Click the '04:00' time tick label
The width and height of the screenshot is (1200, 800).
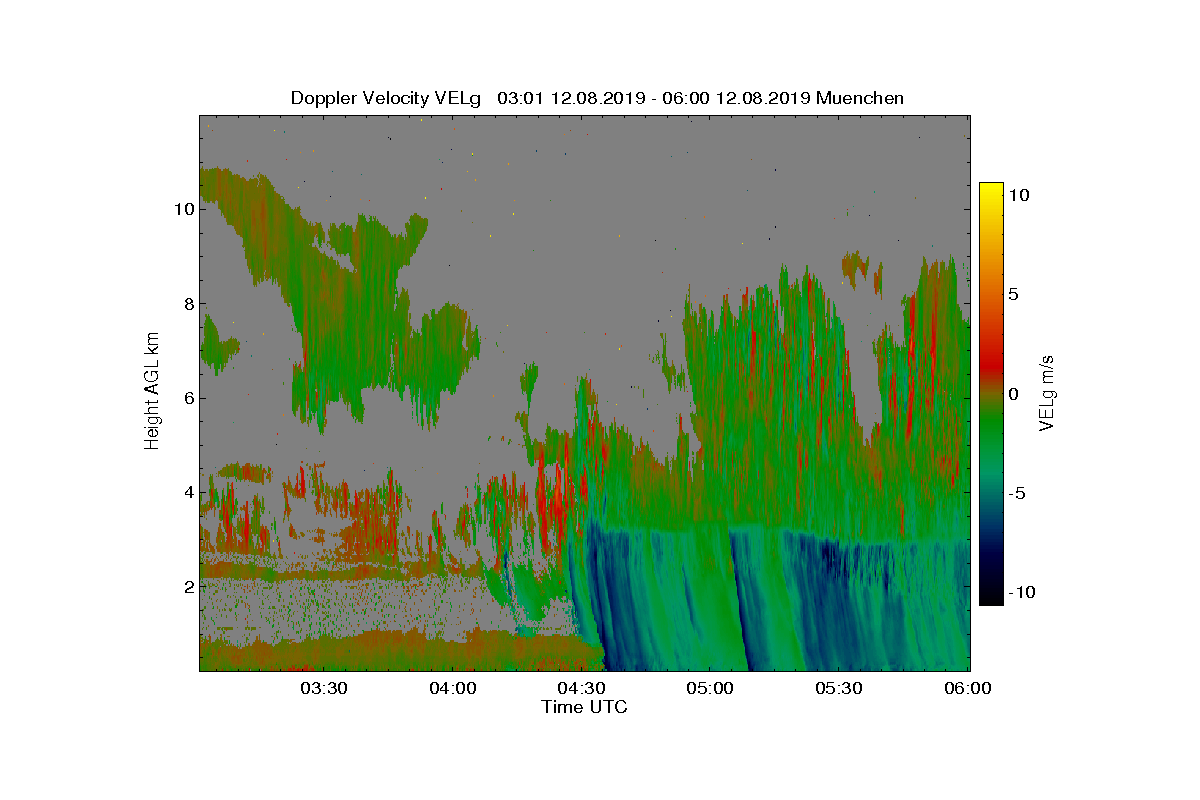tap(453, 688)
